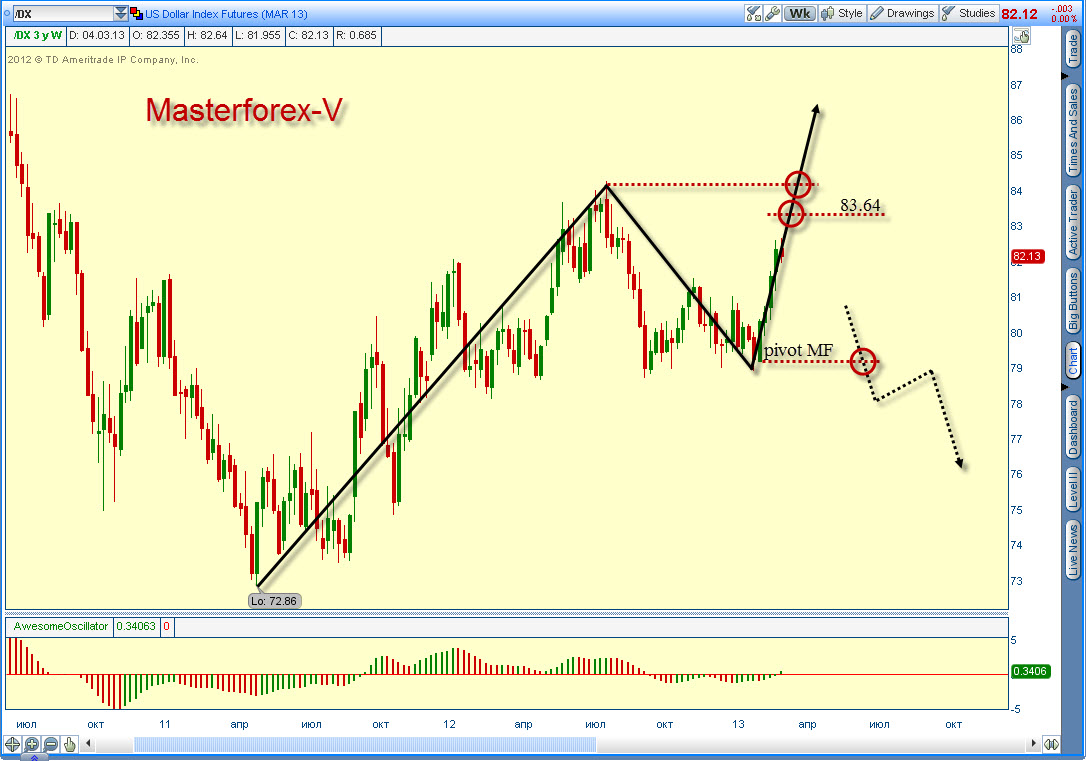Open the Studies menu

(x=968, y=13)
